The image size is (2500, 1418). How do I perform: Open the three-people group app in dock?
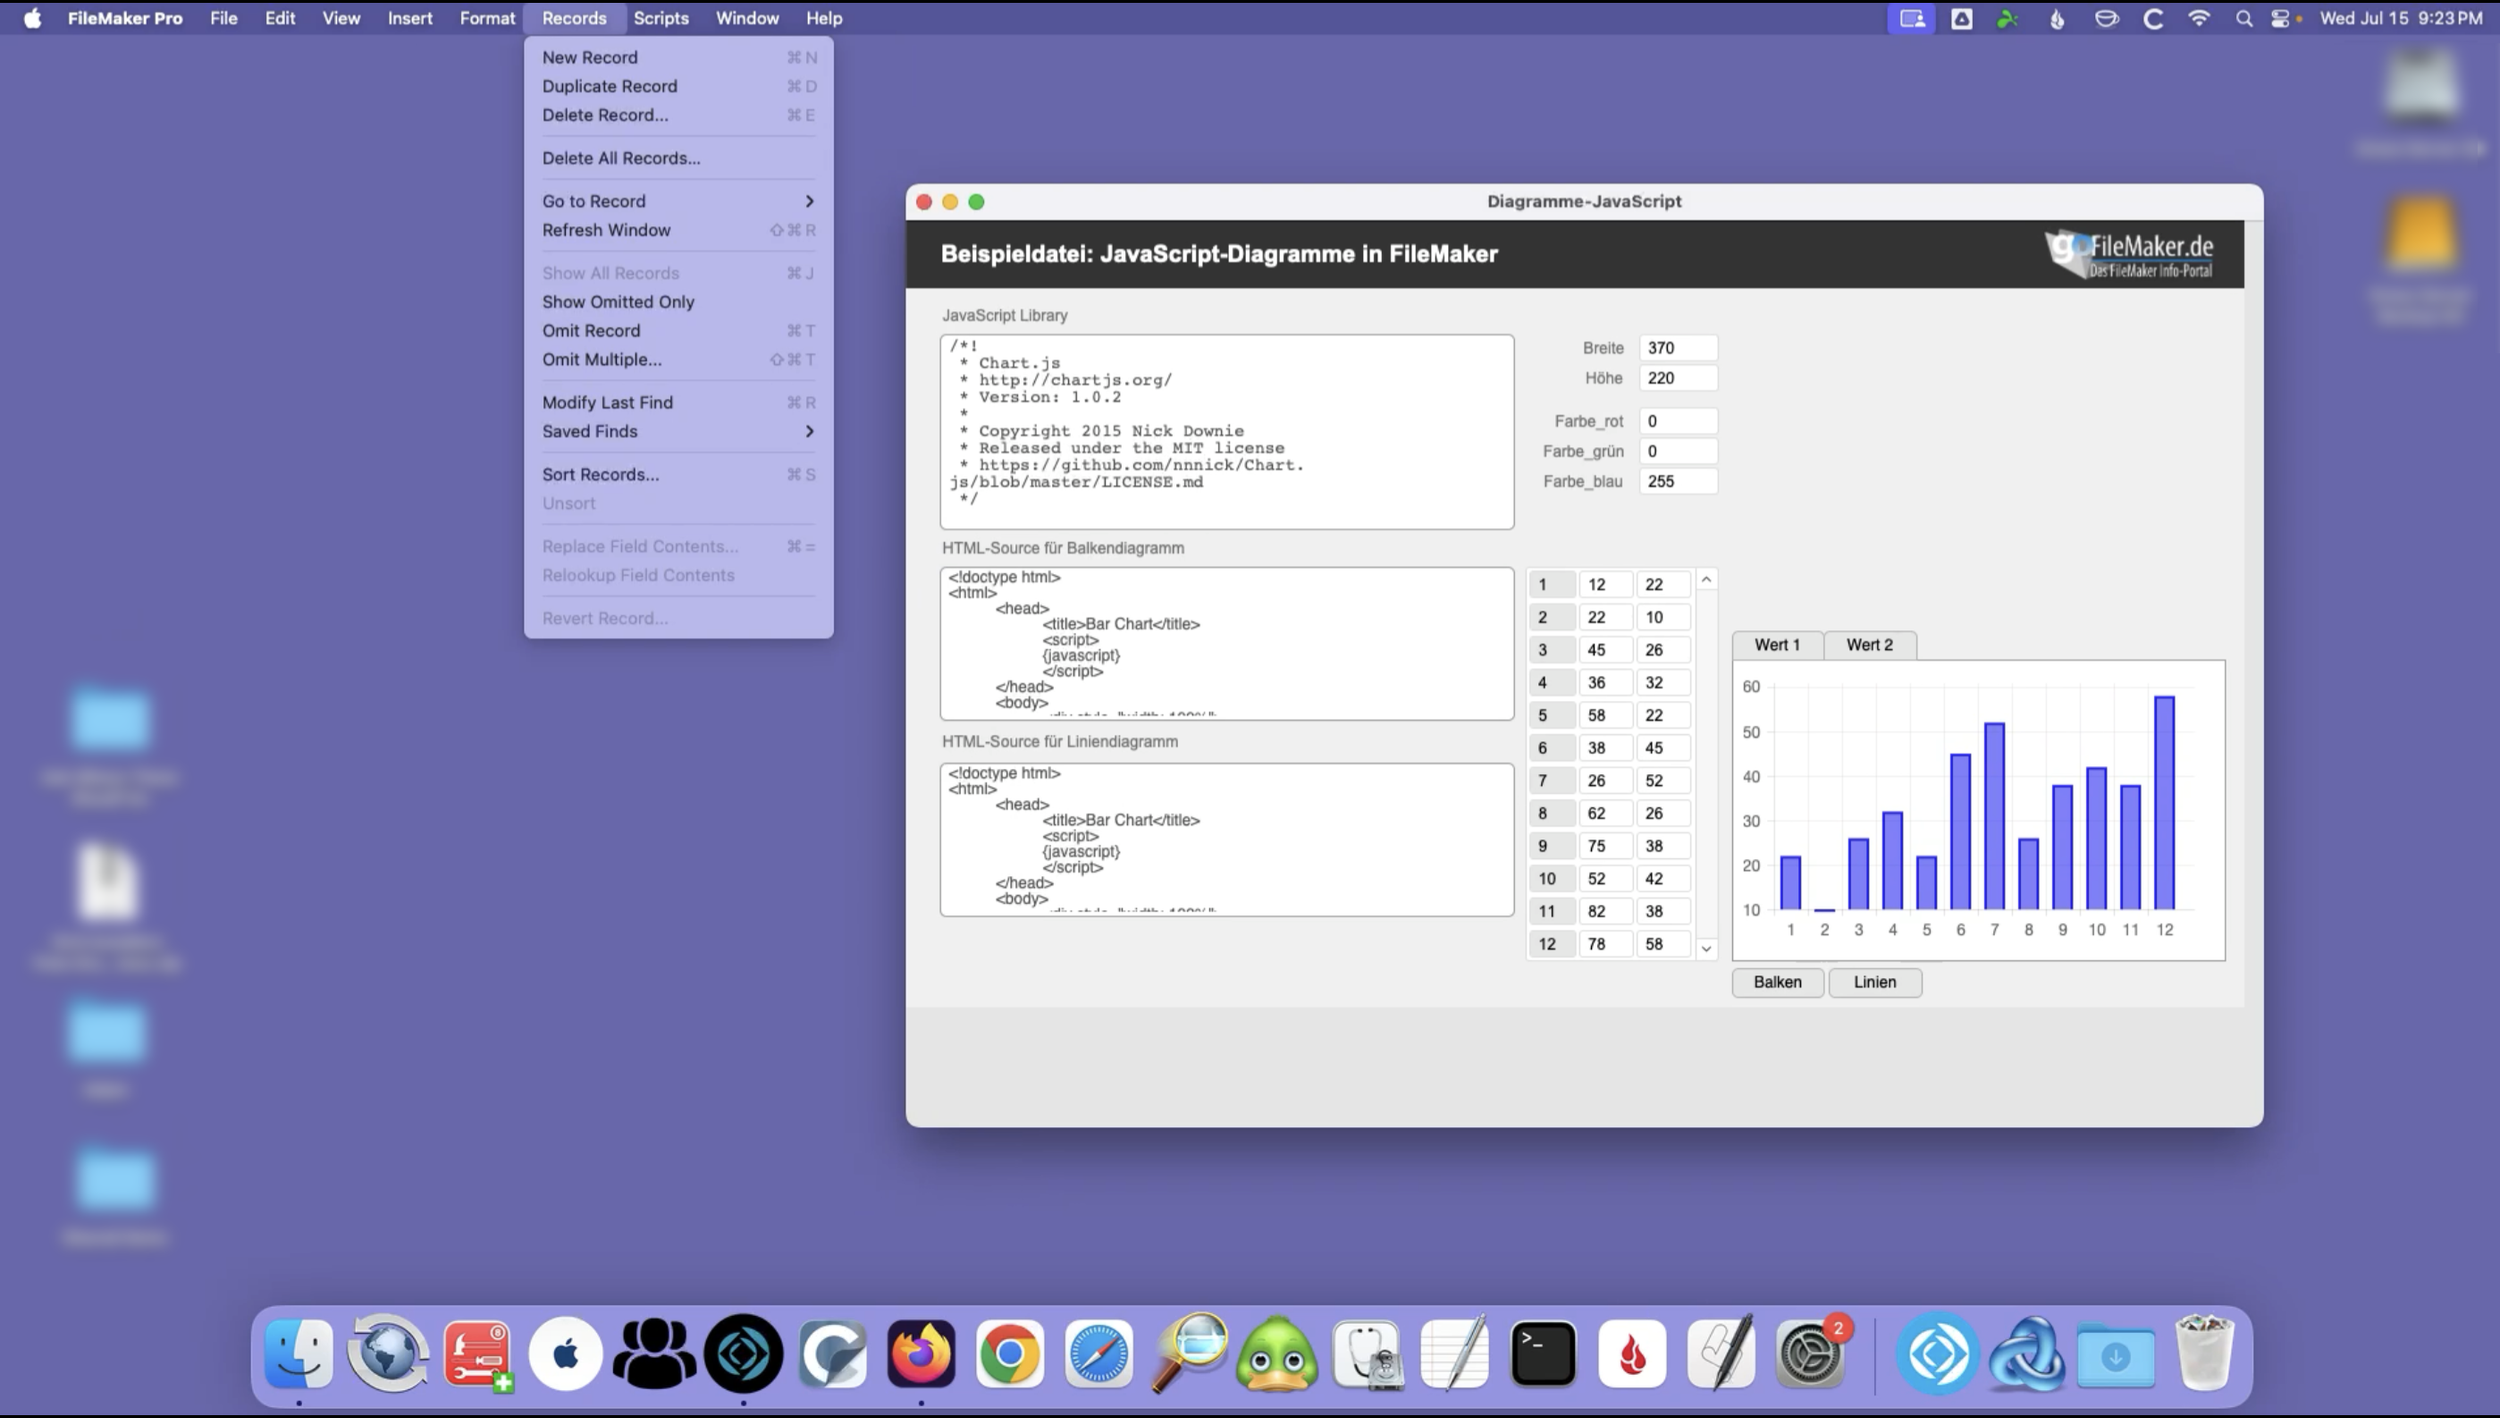tap(654, 1354)
